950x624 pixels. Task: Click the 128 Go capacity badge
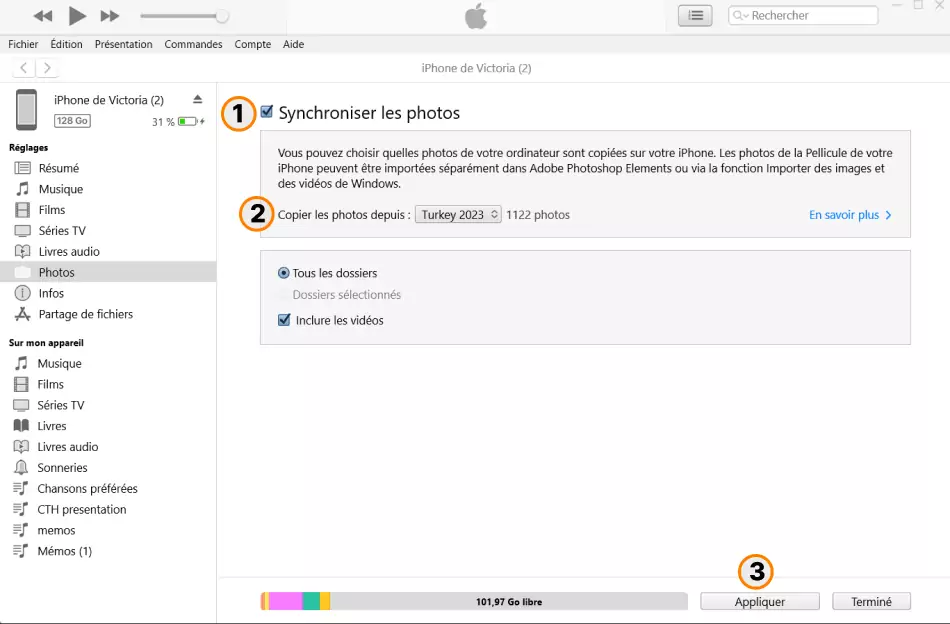point(72,121)
